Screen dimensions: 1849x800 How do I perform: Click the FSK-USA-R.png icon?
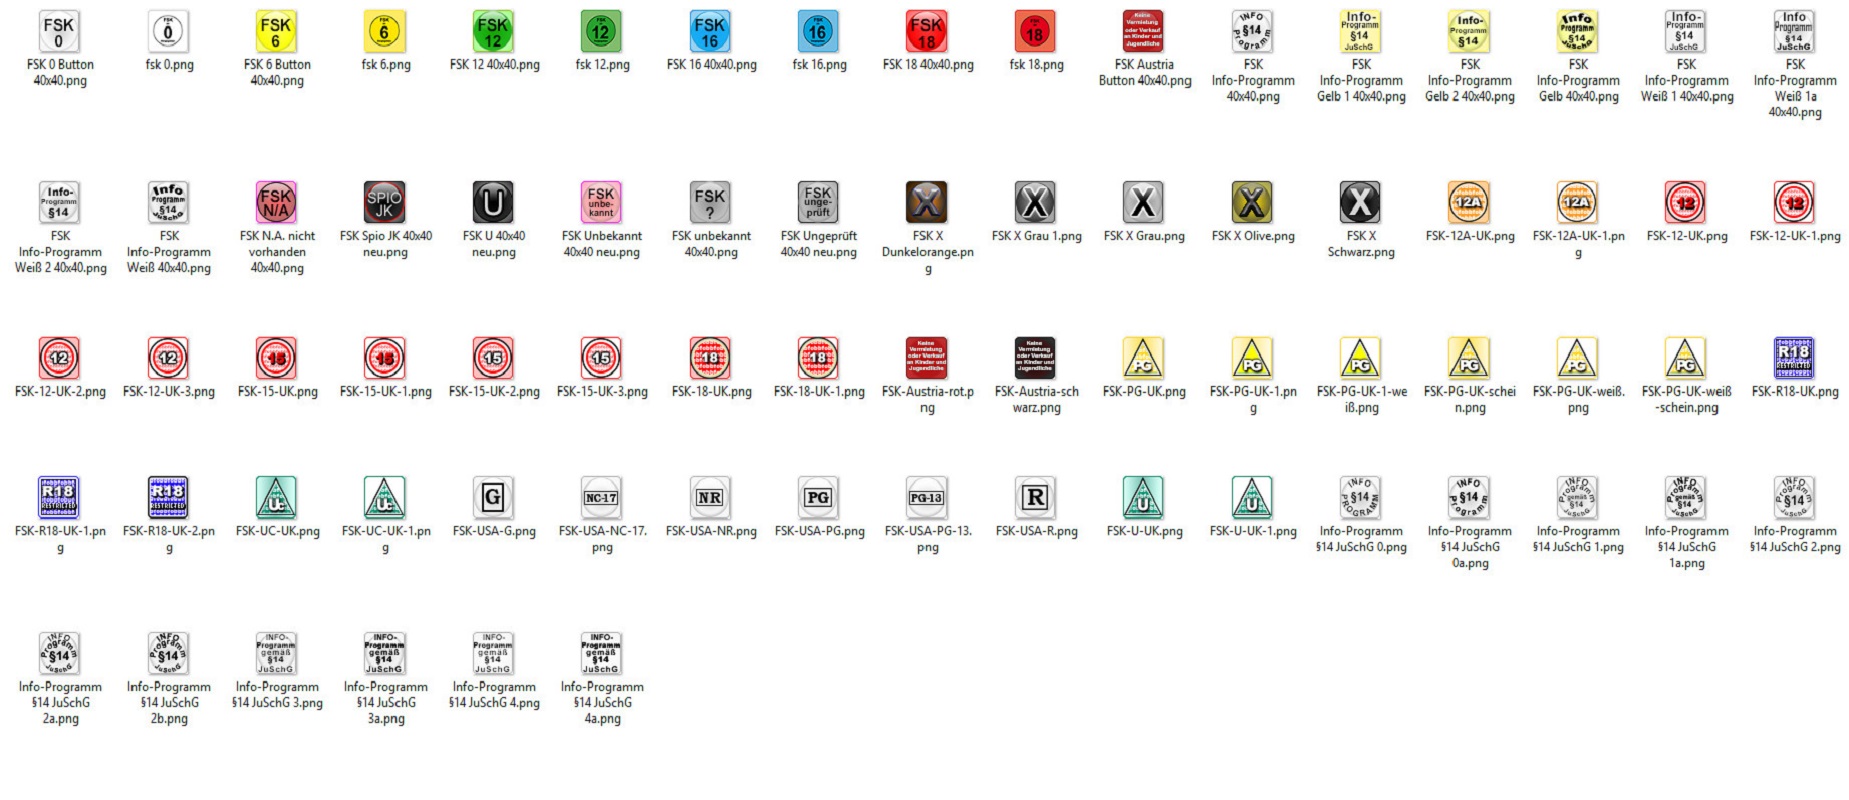point(1036,497)
